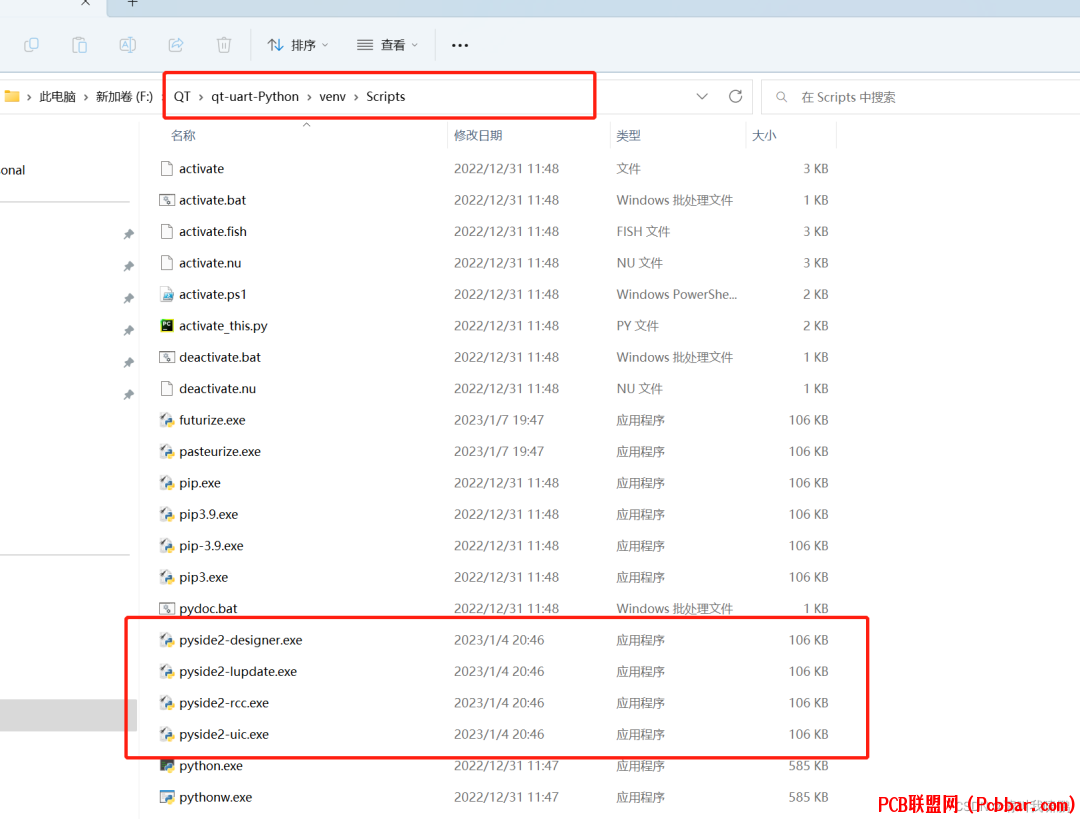Expand chevron after qt-uart-Python in breadcrumb
The image size is (1080, 819).
click(x=309, y=97)
